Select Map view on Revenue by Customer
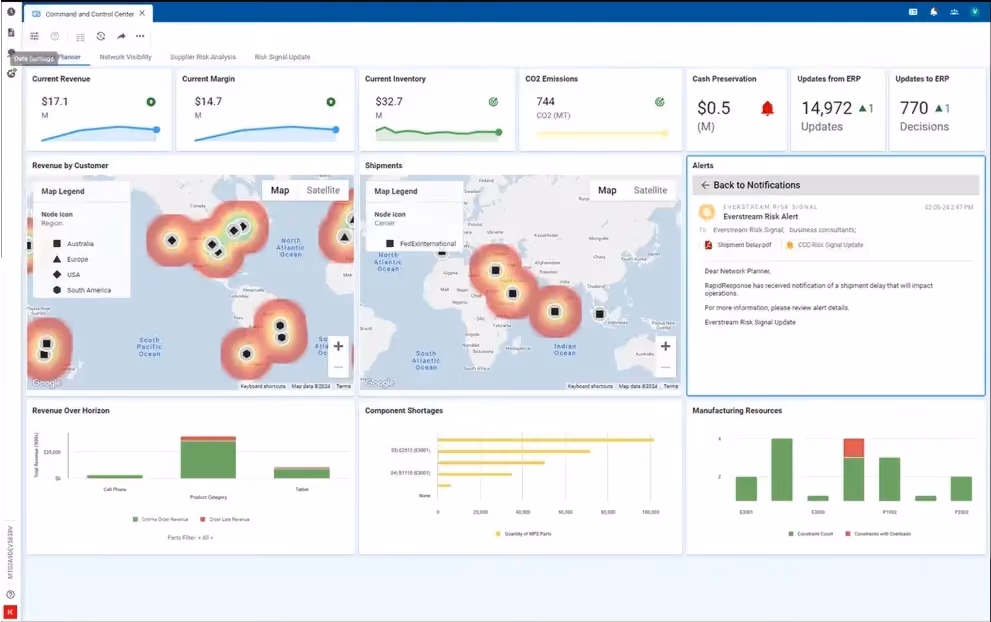 coord(280,190)
